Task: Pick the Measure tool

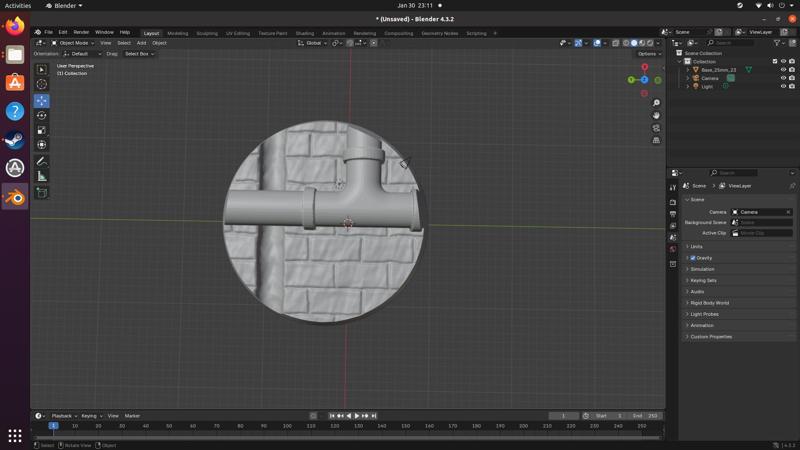Action: 42,176
